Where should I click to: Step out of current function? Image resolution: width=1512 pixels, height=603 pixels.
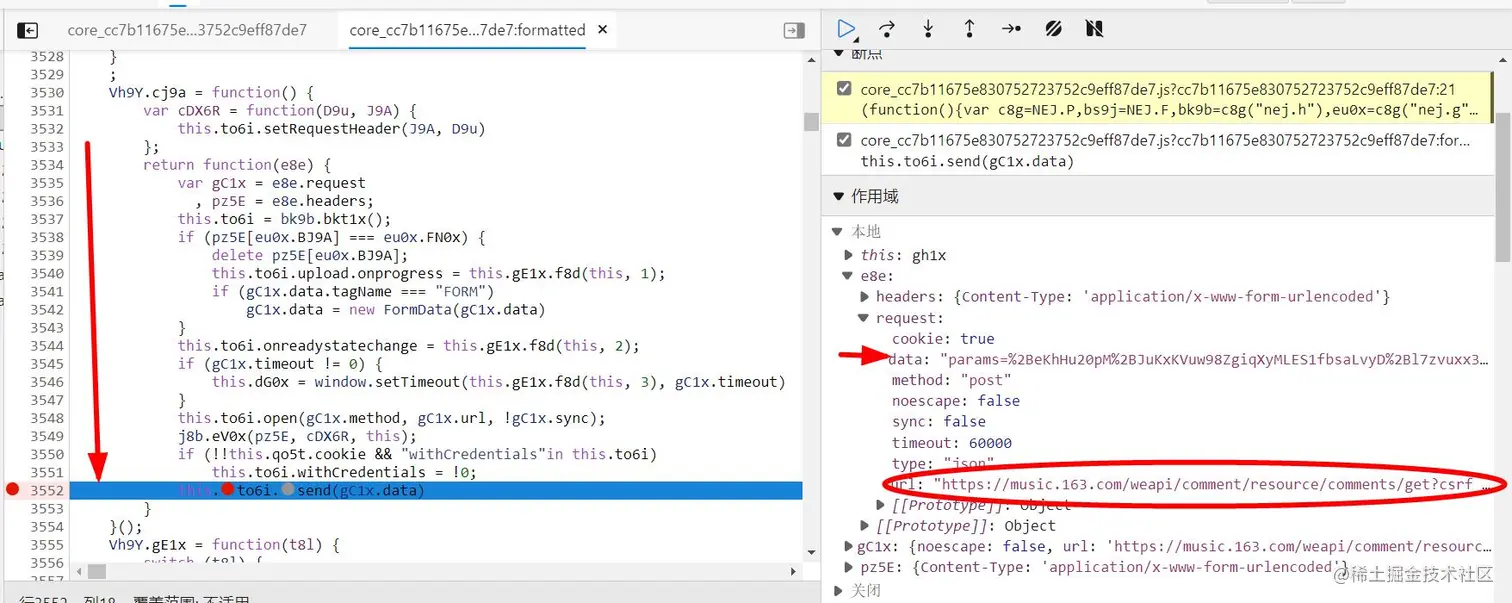(x=969, y=29)
